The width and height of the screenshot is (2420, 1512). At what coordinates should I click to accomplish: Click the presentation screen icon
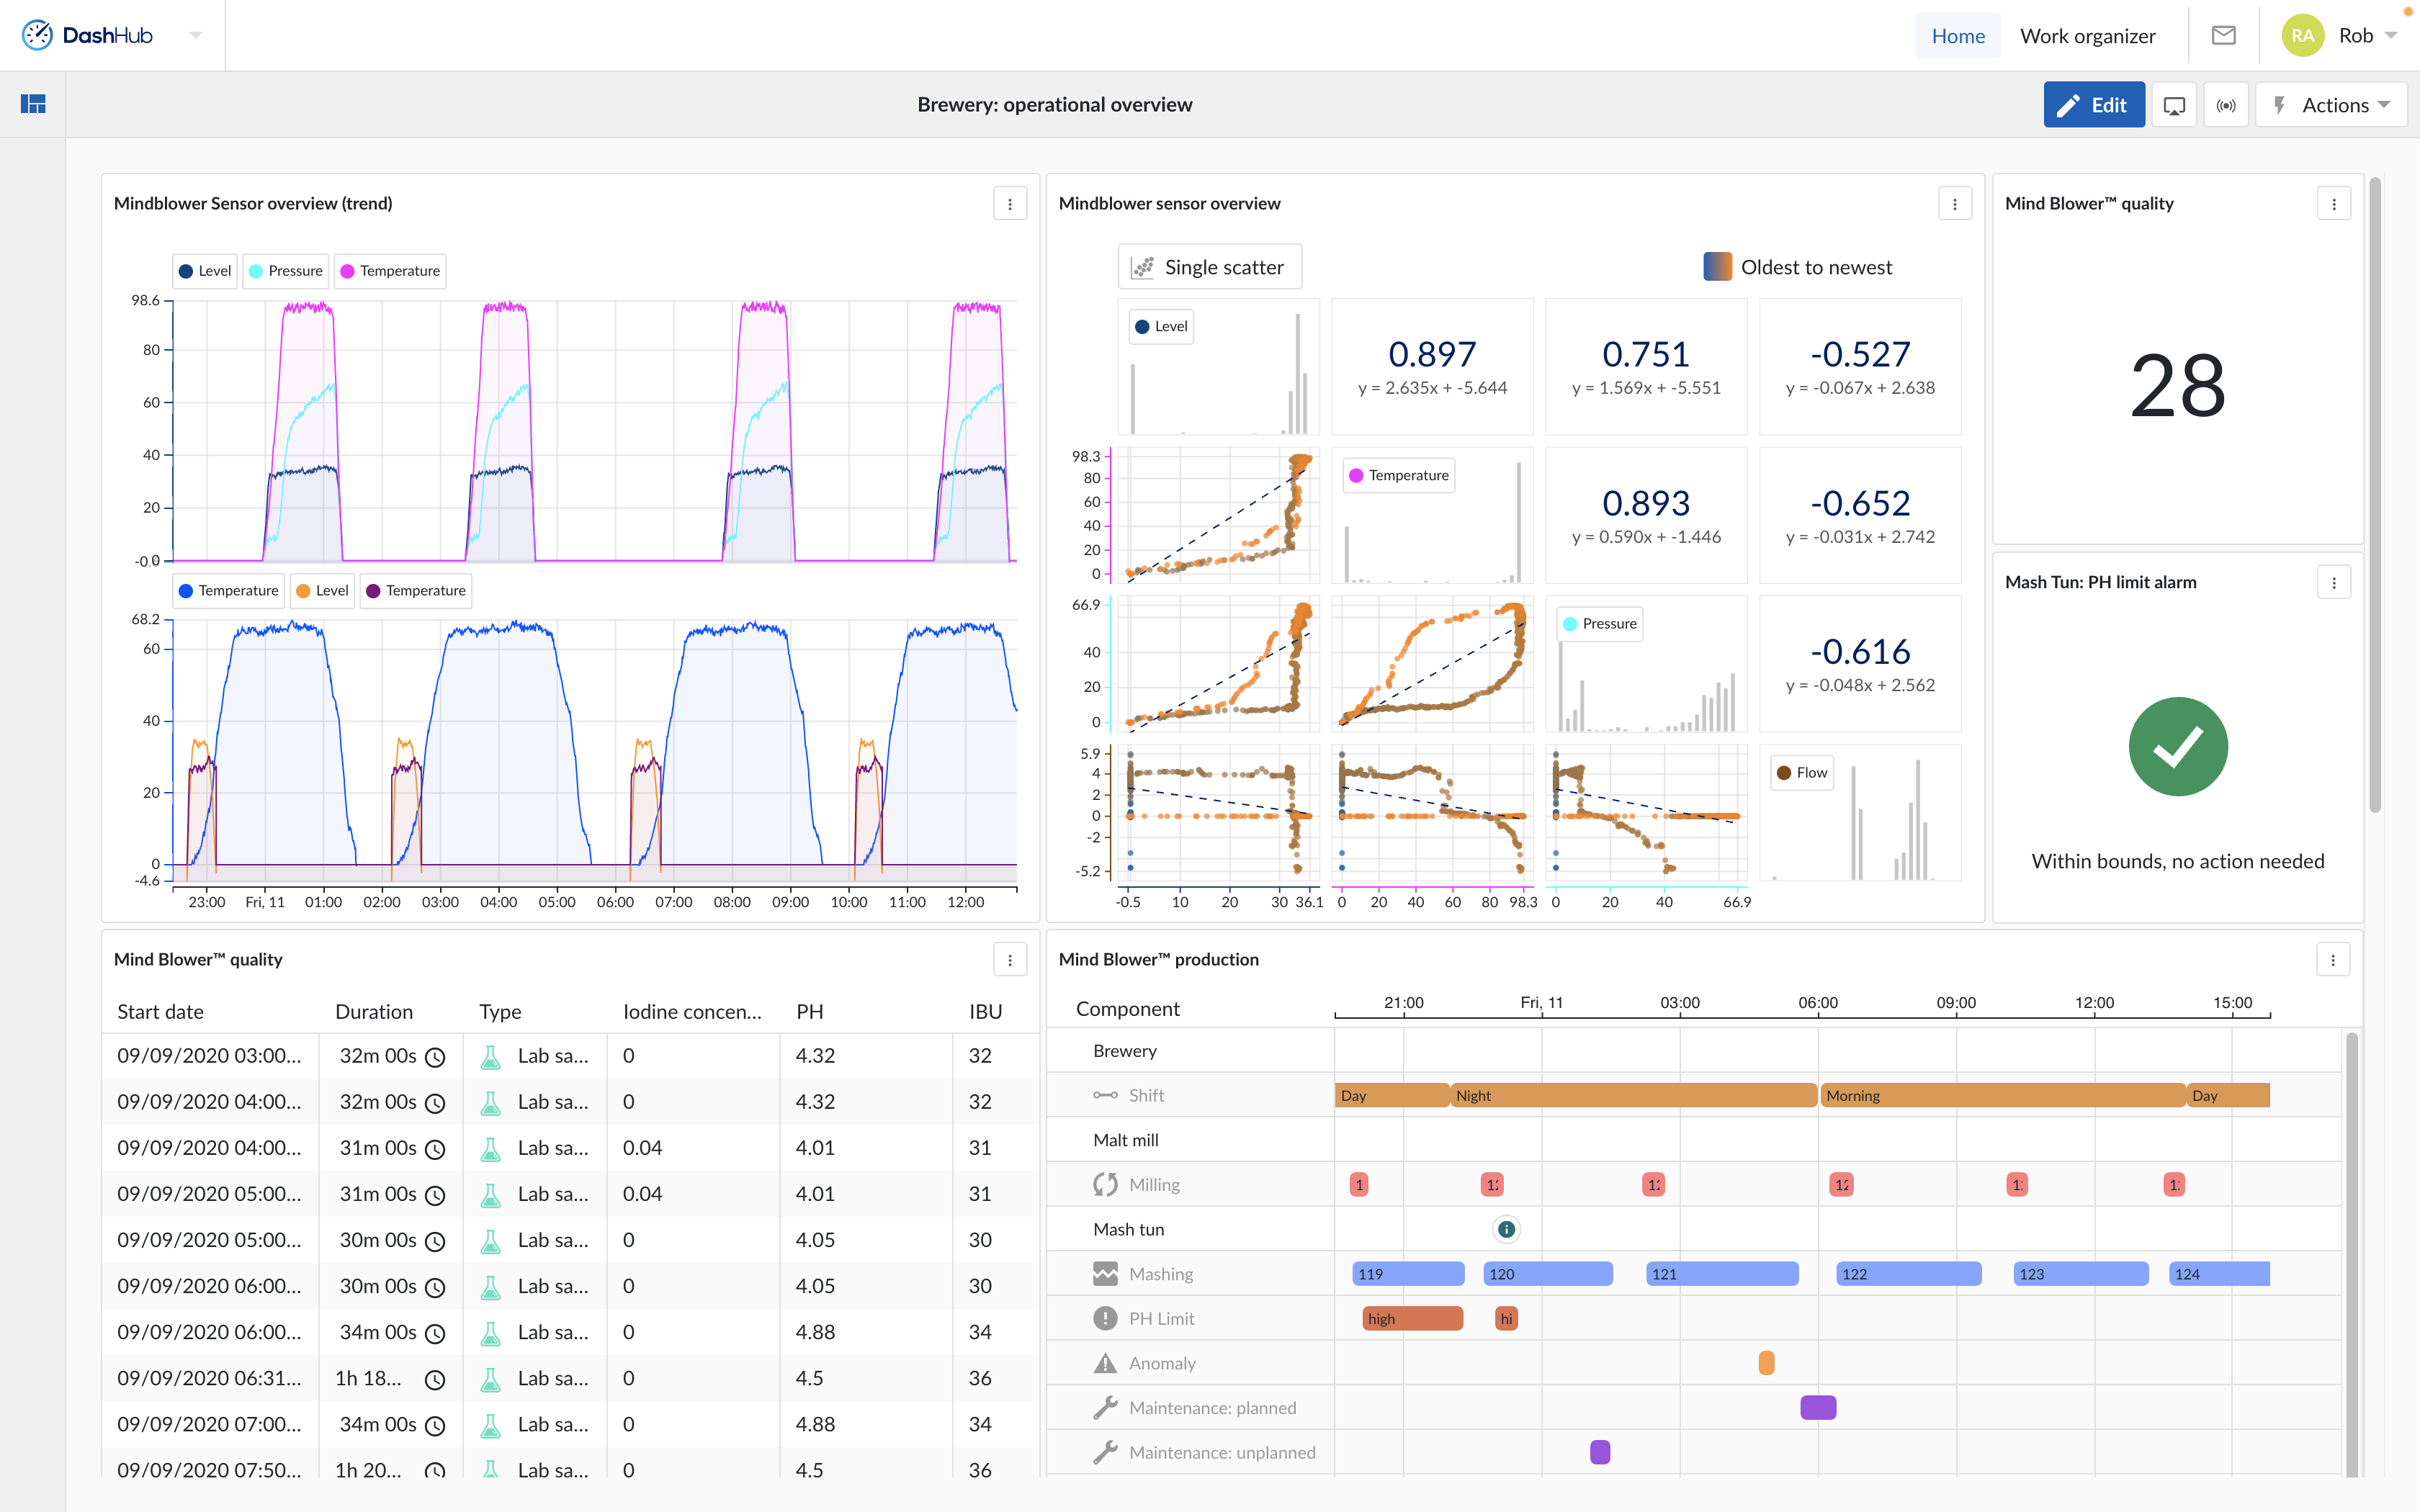pyautogui.click(x=2174, y=105)
